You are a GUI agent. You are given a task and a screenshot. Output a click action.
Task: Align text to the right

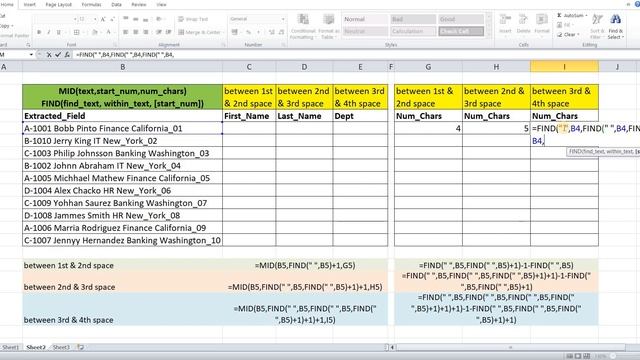point(146,32)
